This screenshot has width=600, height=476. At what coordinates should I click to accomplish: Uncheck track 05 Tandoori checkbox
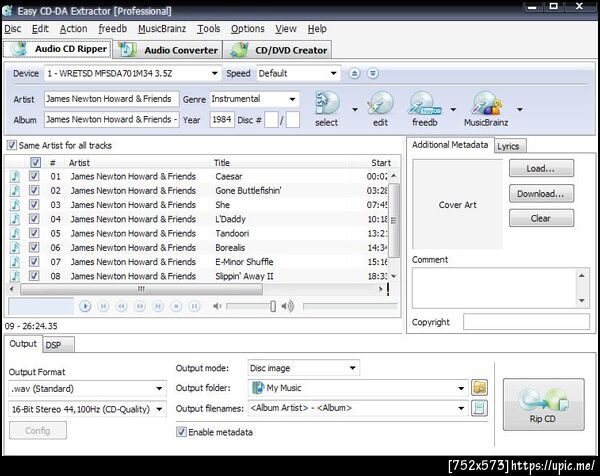tap(34, 233)
